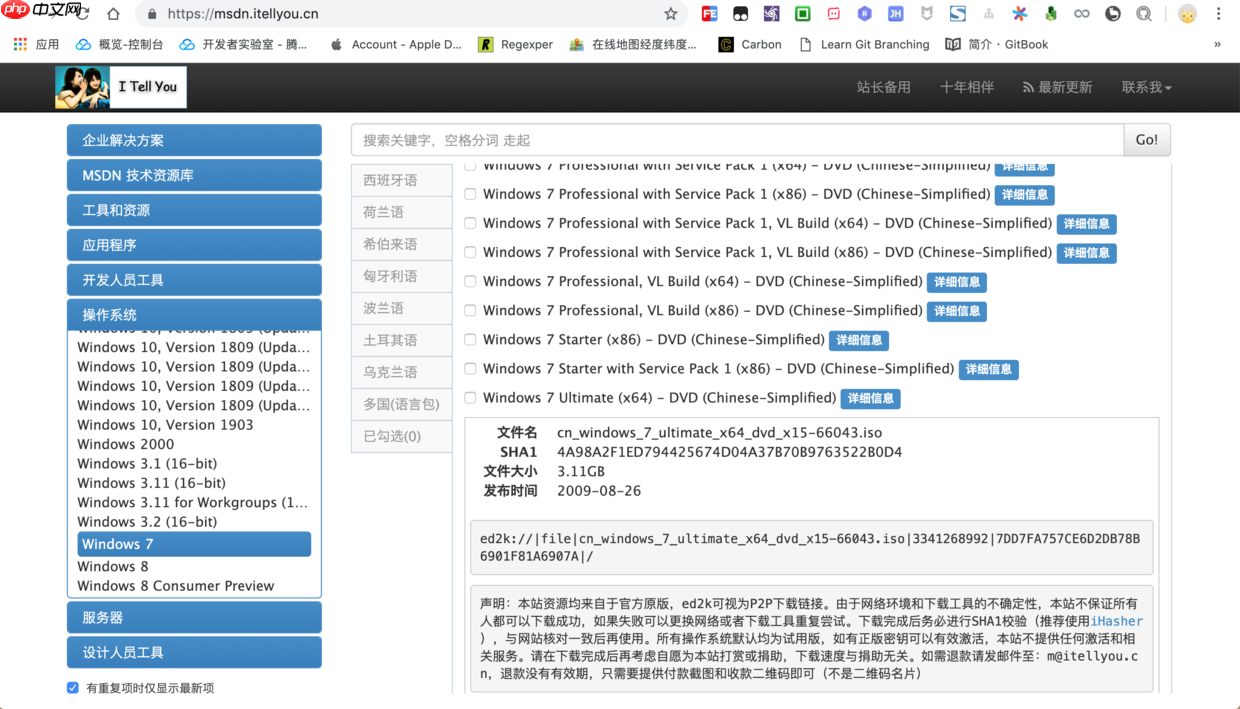1240x709 pixels.
Task: Click the Regexper bookmark icon
Action: tap(485, 44)
